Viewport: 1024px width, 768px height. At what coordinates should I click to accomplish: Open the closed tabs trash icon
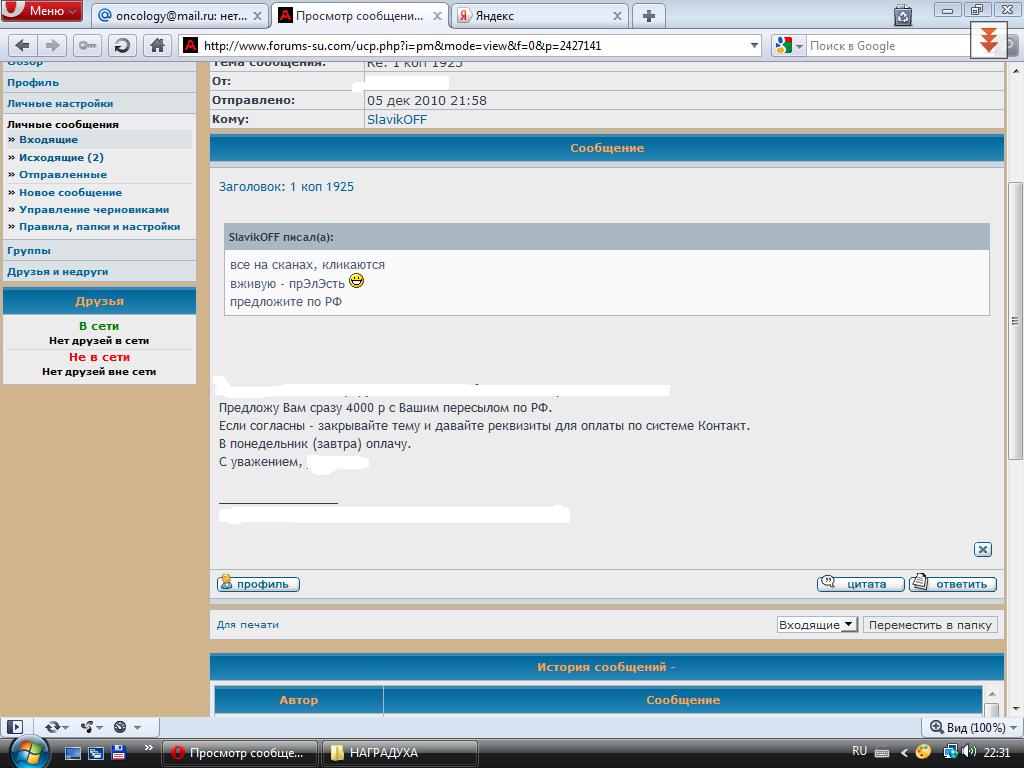tap(903, 14)
